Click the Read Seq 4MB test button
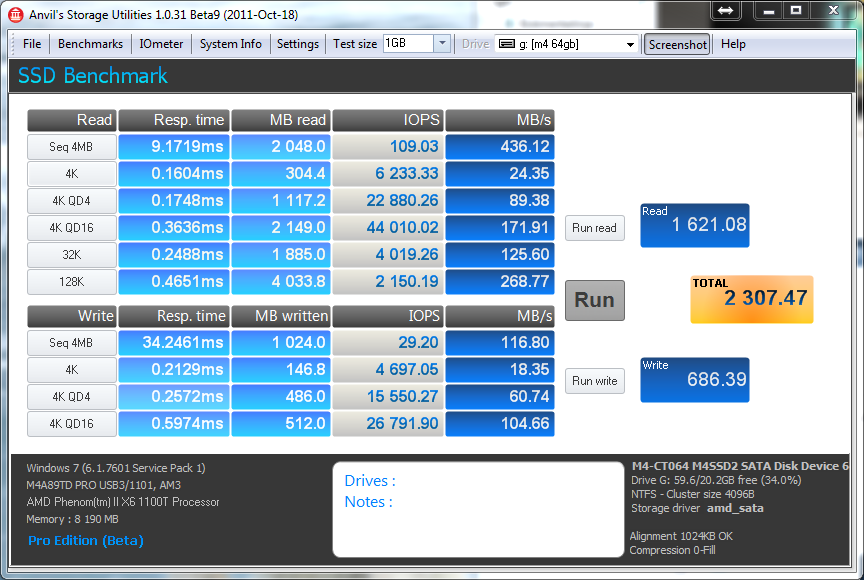The image size is (864, 580). pyautogui.click(x=72, y=147)
